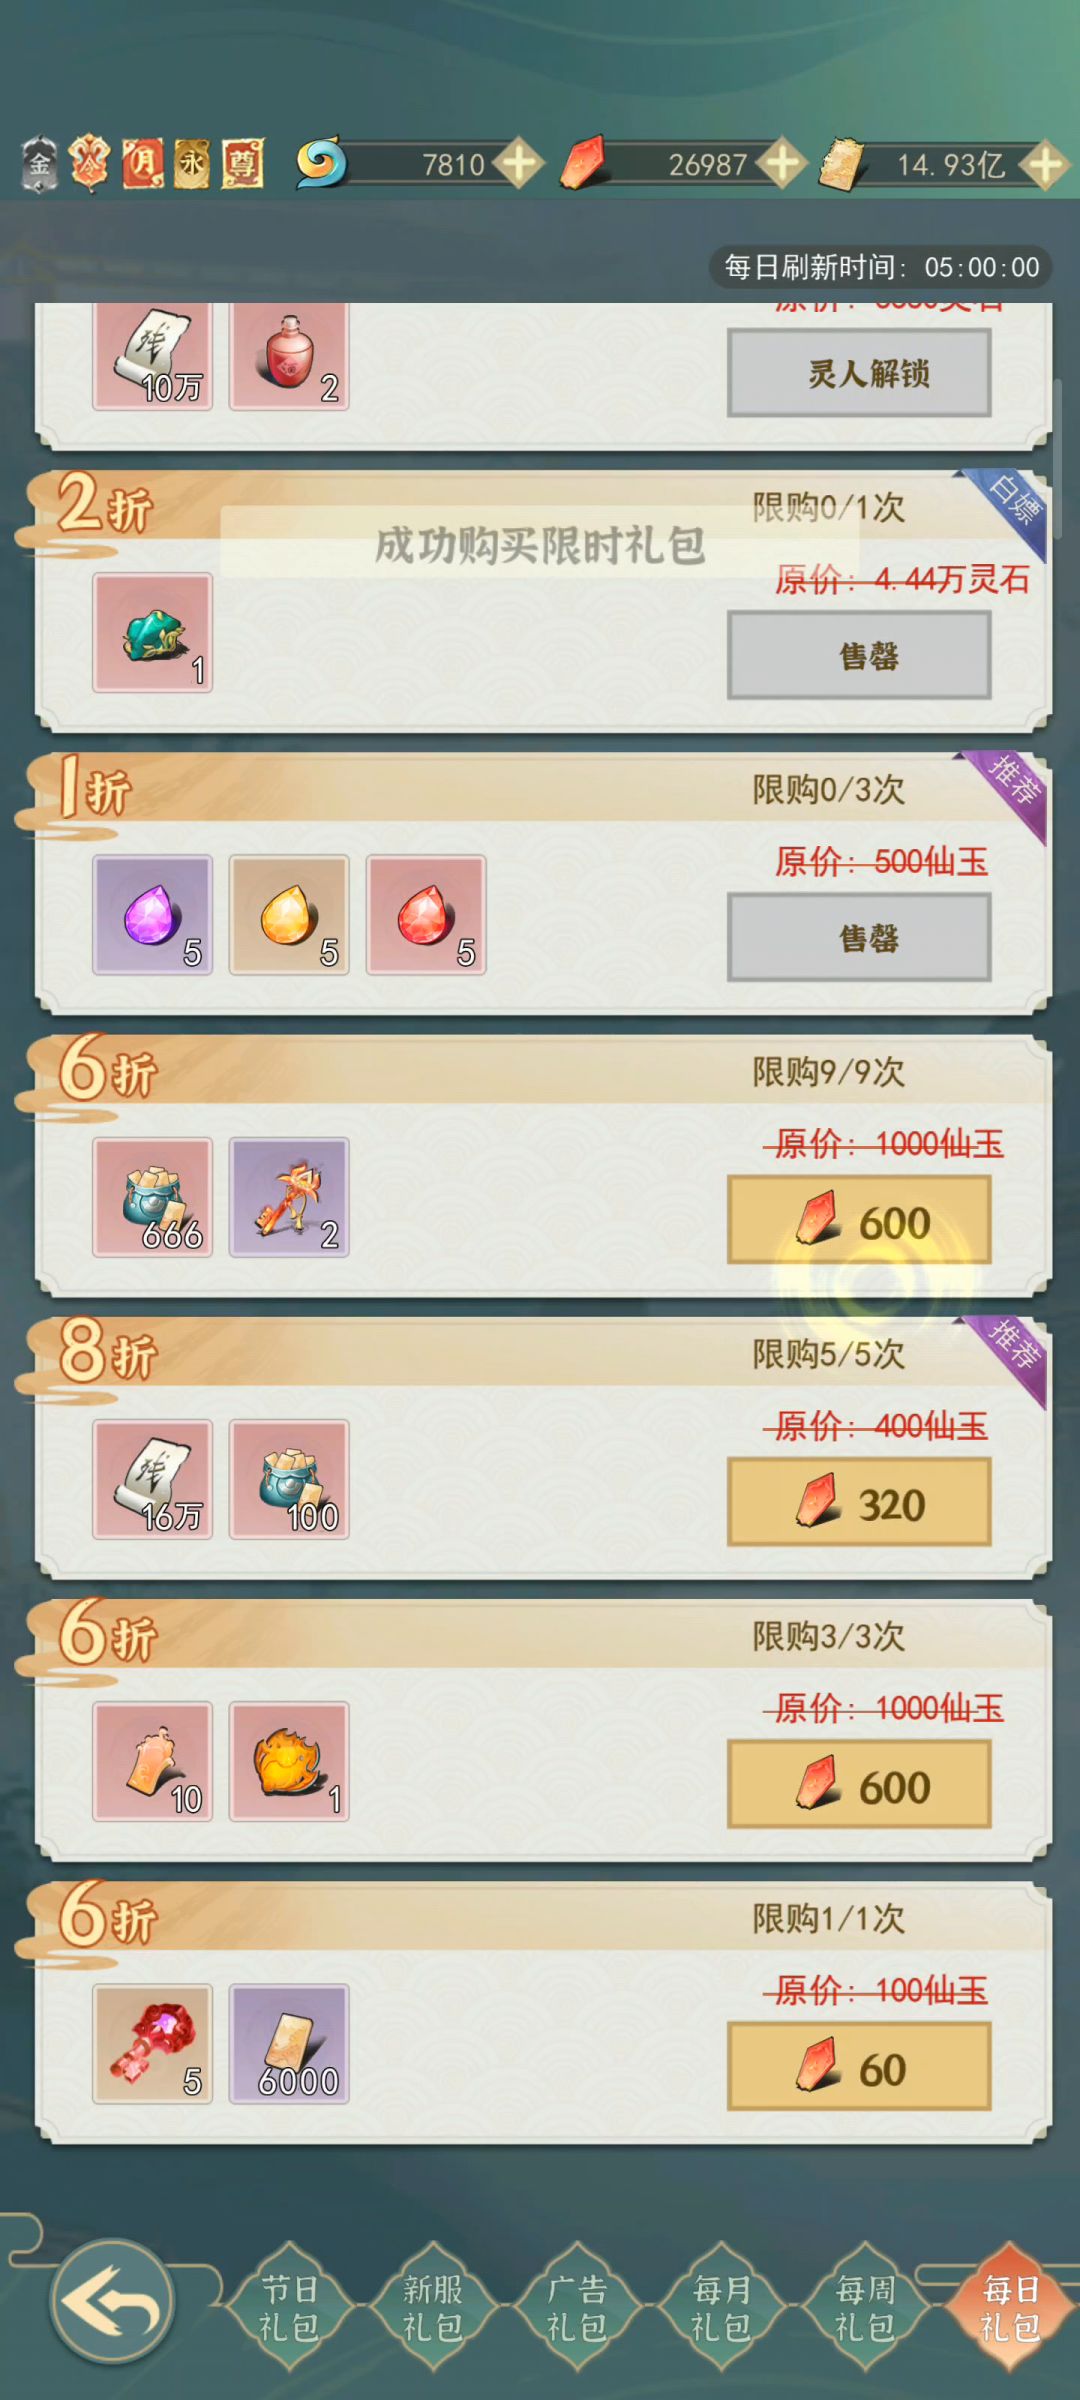Tap the red potion bottle item

[x=289, y=356]
